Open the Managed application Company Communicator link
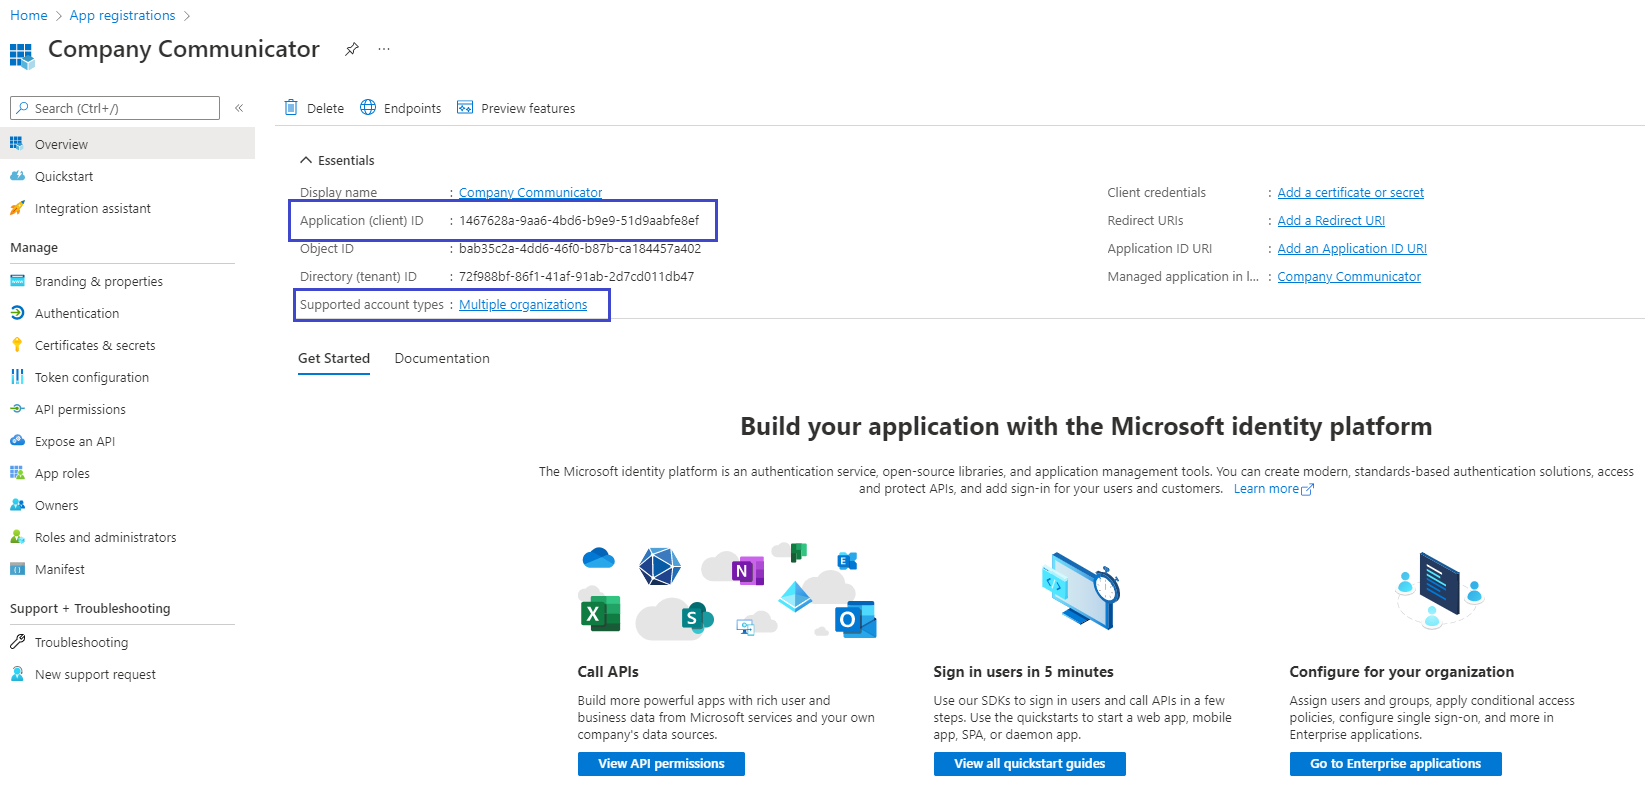 (1349, 277)
